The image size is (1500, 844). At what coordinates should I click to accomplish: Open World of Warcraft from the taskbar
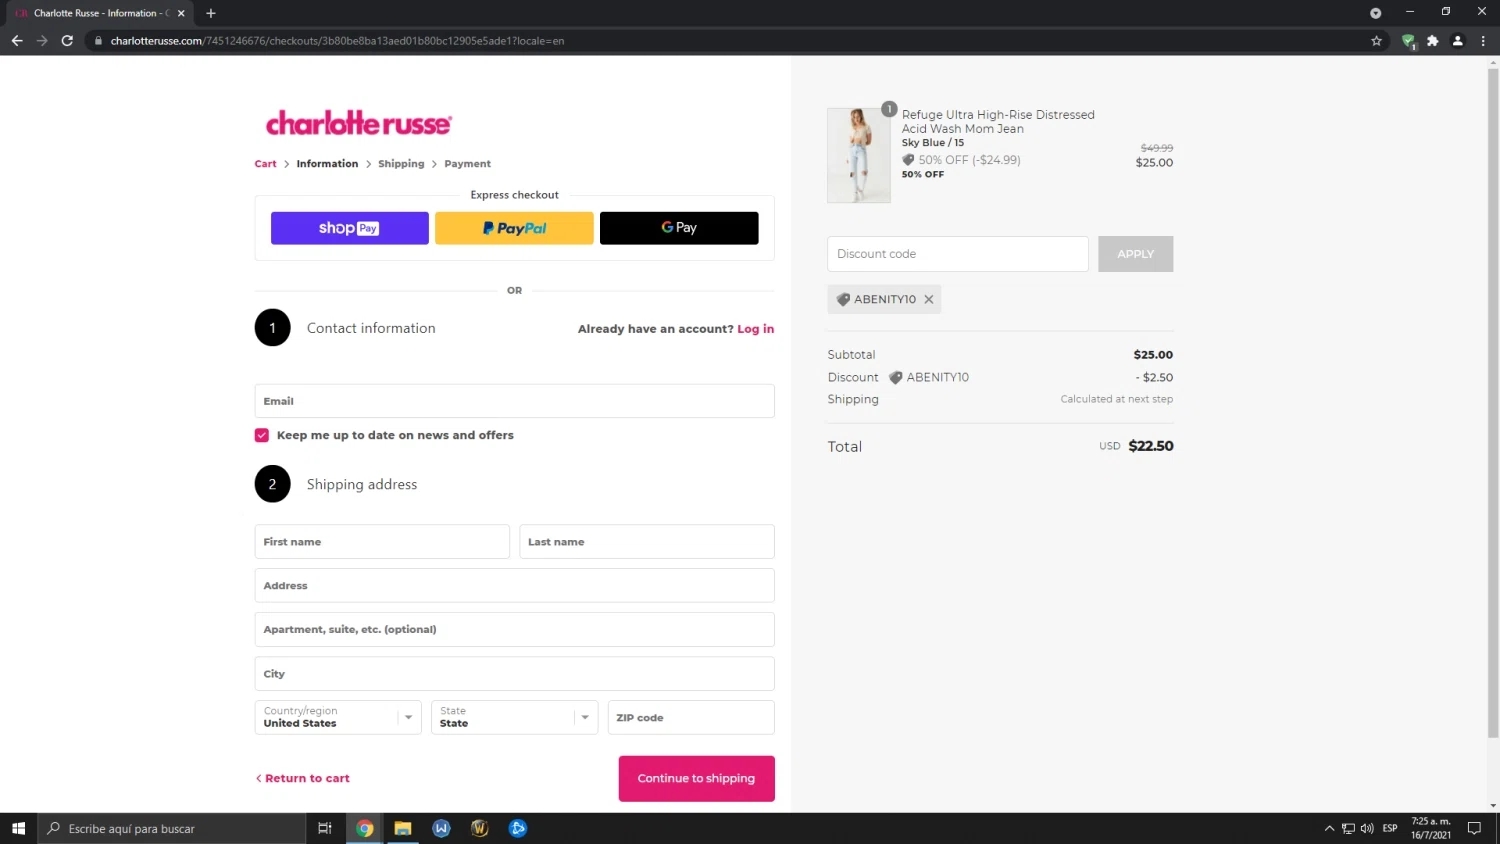[479, 828]
